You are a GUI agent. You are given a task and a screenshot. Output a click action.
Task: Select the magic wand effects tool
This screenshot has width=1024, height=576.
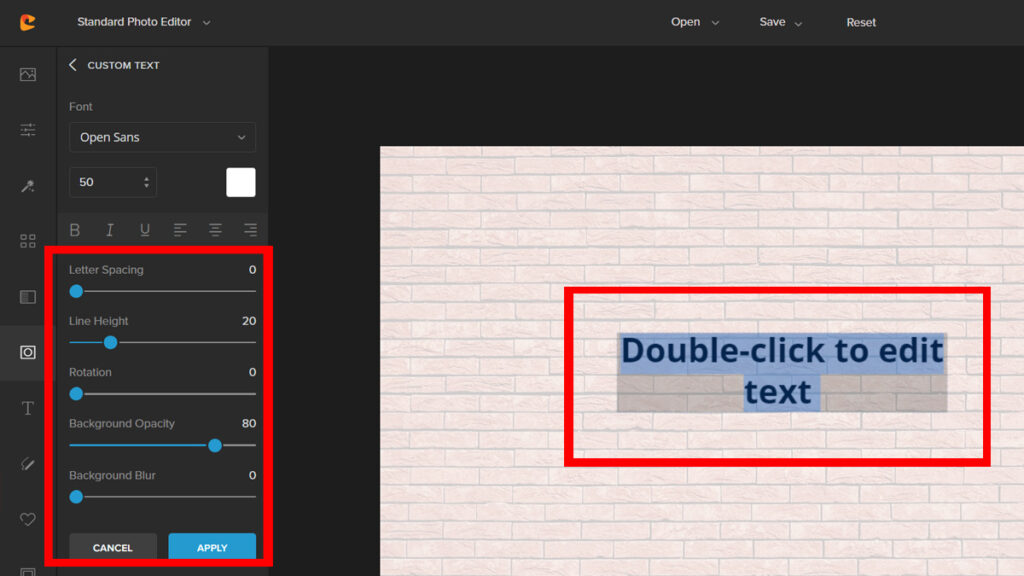click(x=27, y=186)
